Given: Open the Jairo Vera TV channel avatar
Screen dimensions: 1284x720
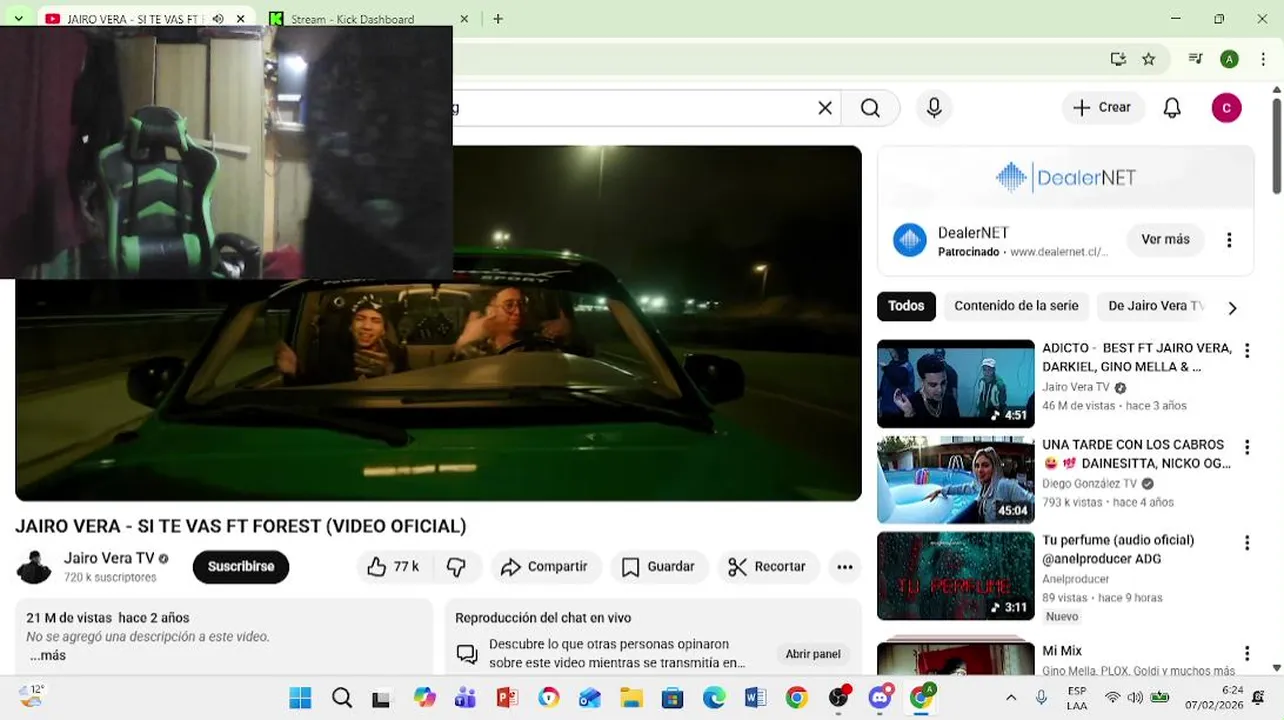Looking at the screenshot, I should coord(34,567).
